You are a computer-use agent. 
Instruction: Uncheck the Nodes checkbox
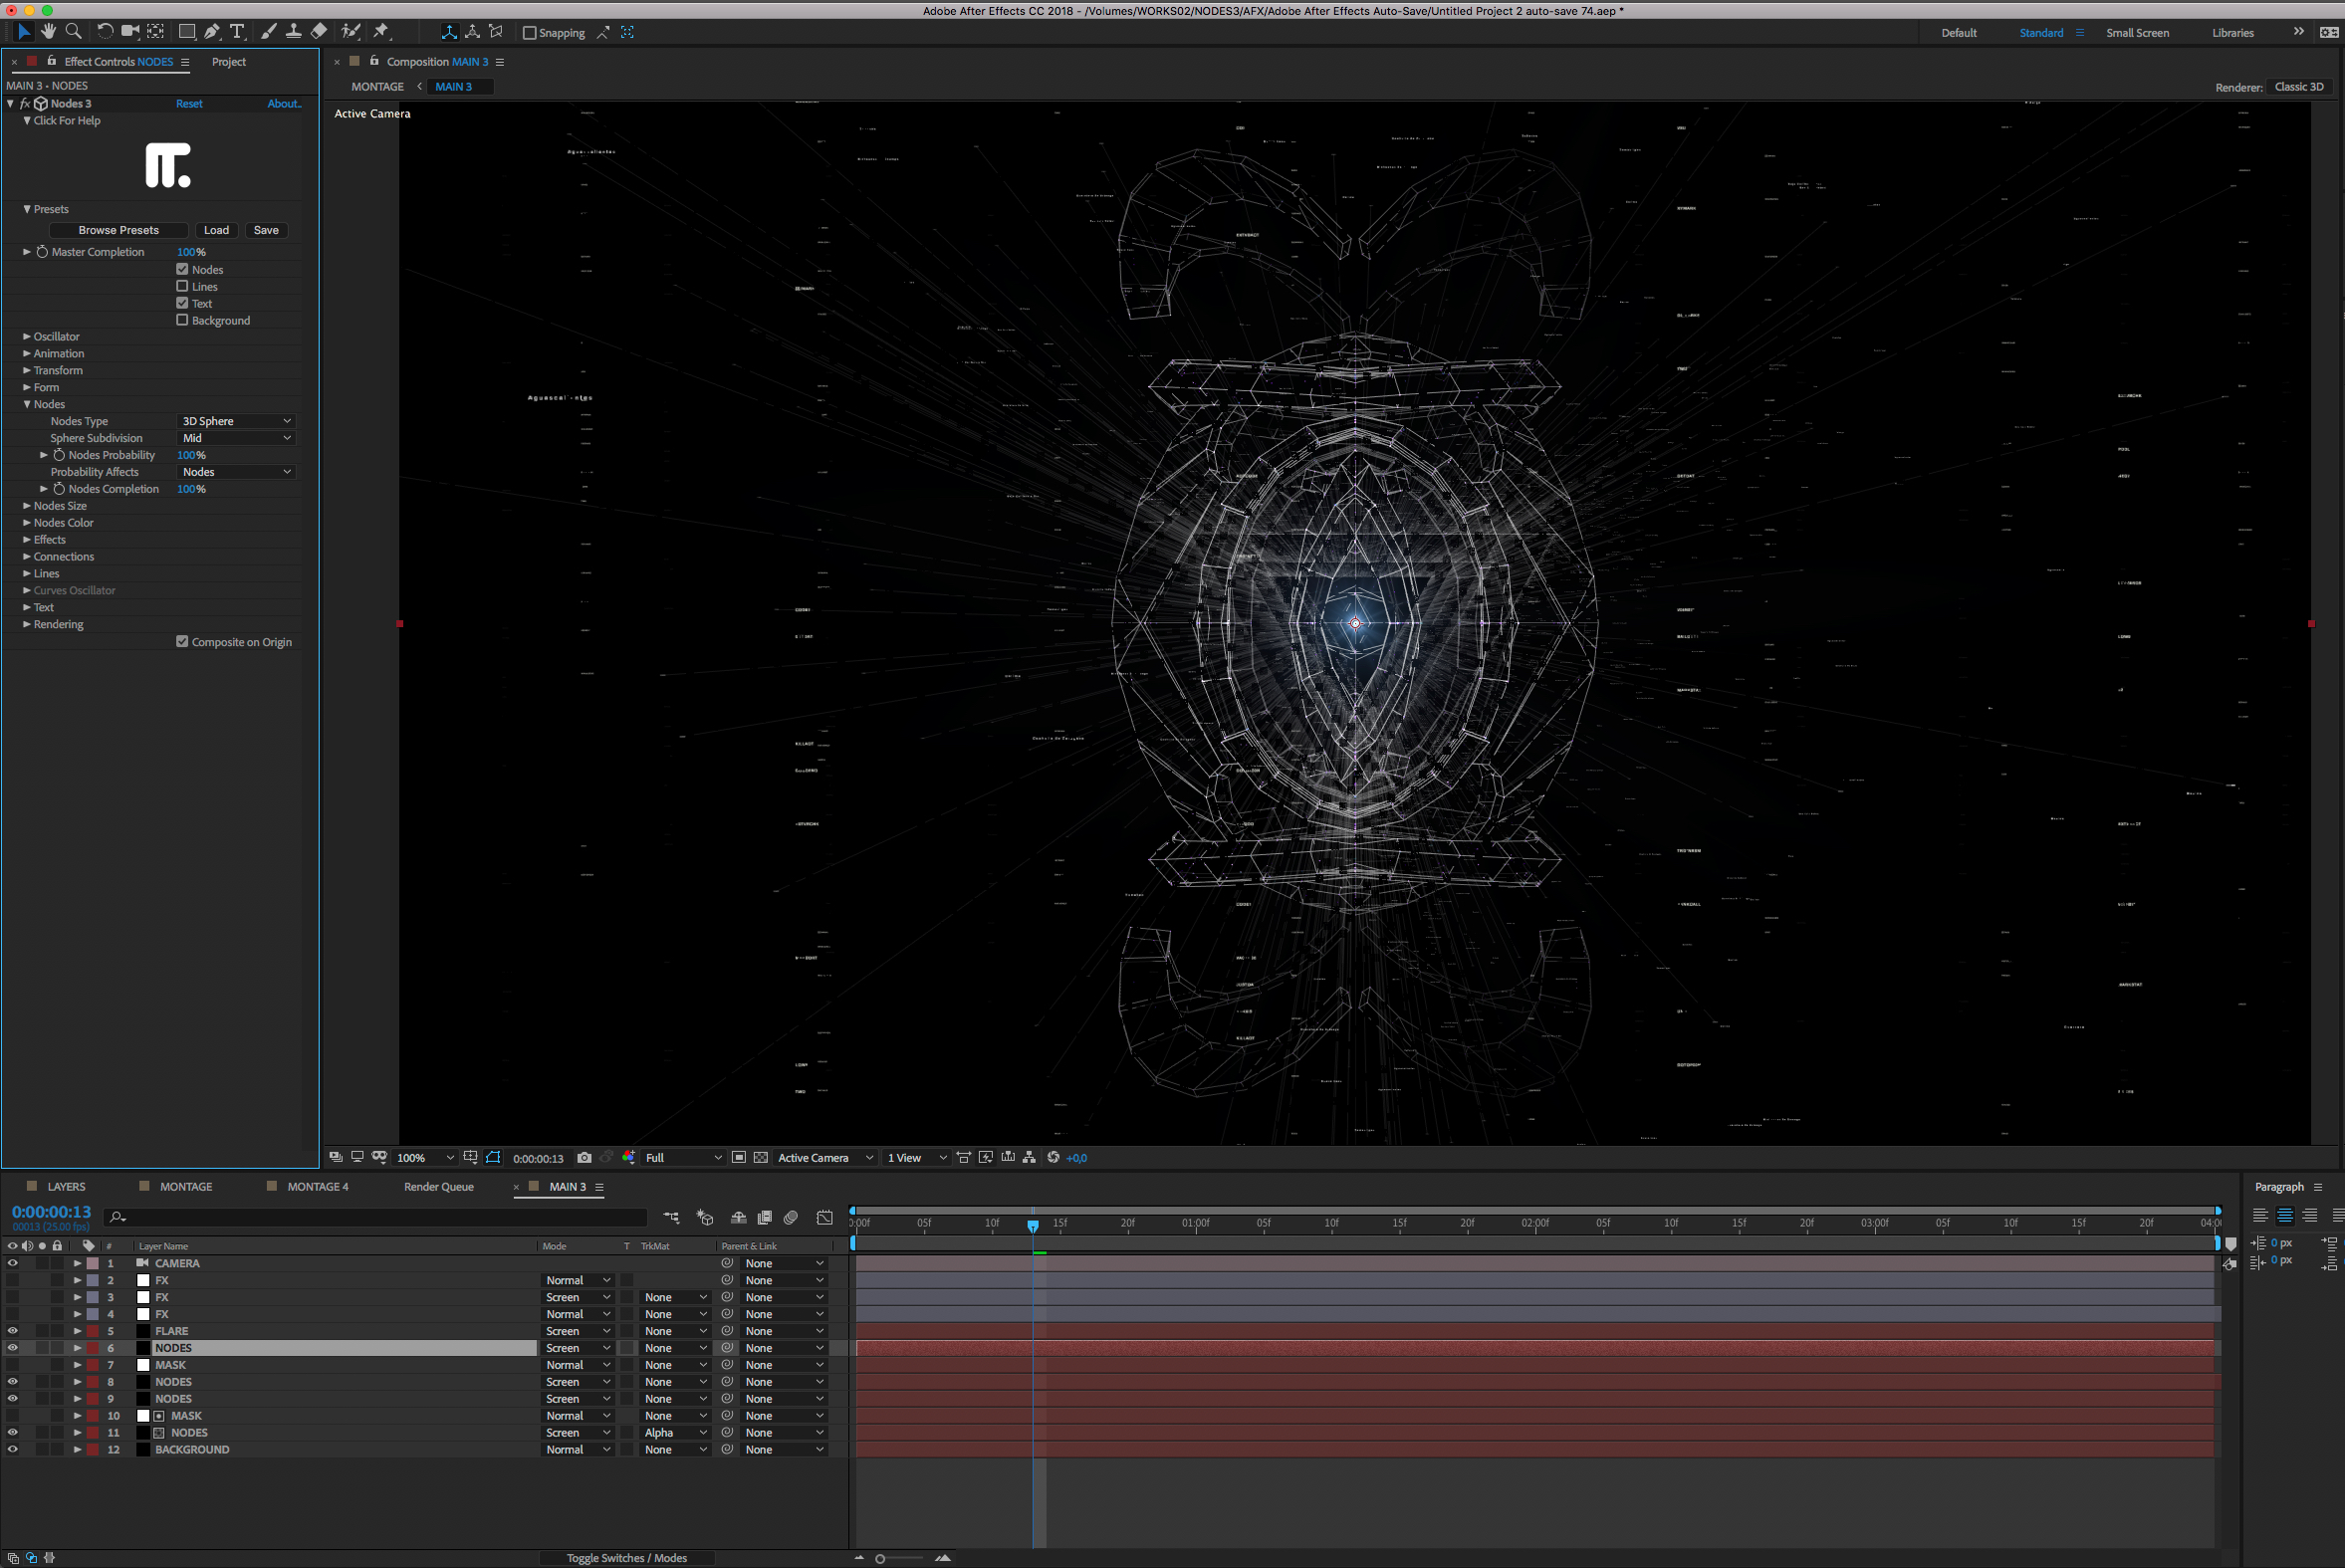182,269
